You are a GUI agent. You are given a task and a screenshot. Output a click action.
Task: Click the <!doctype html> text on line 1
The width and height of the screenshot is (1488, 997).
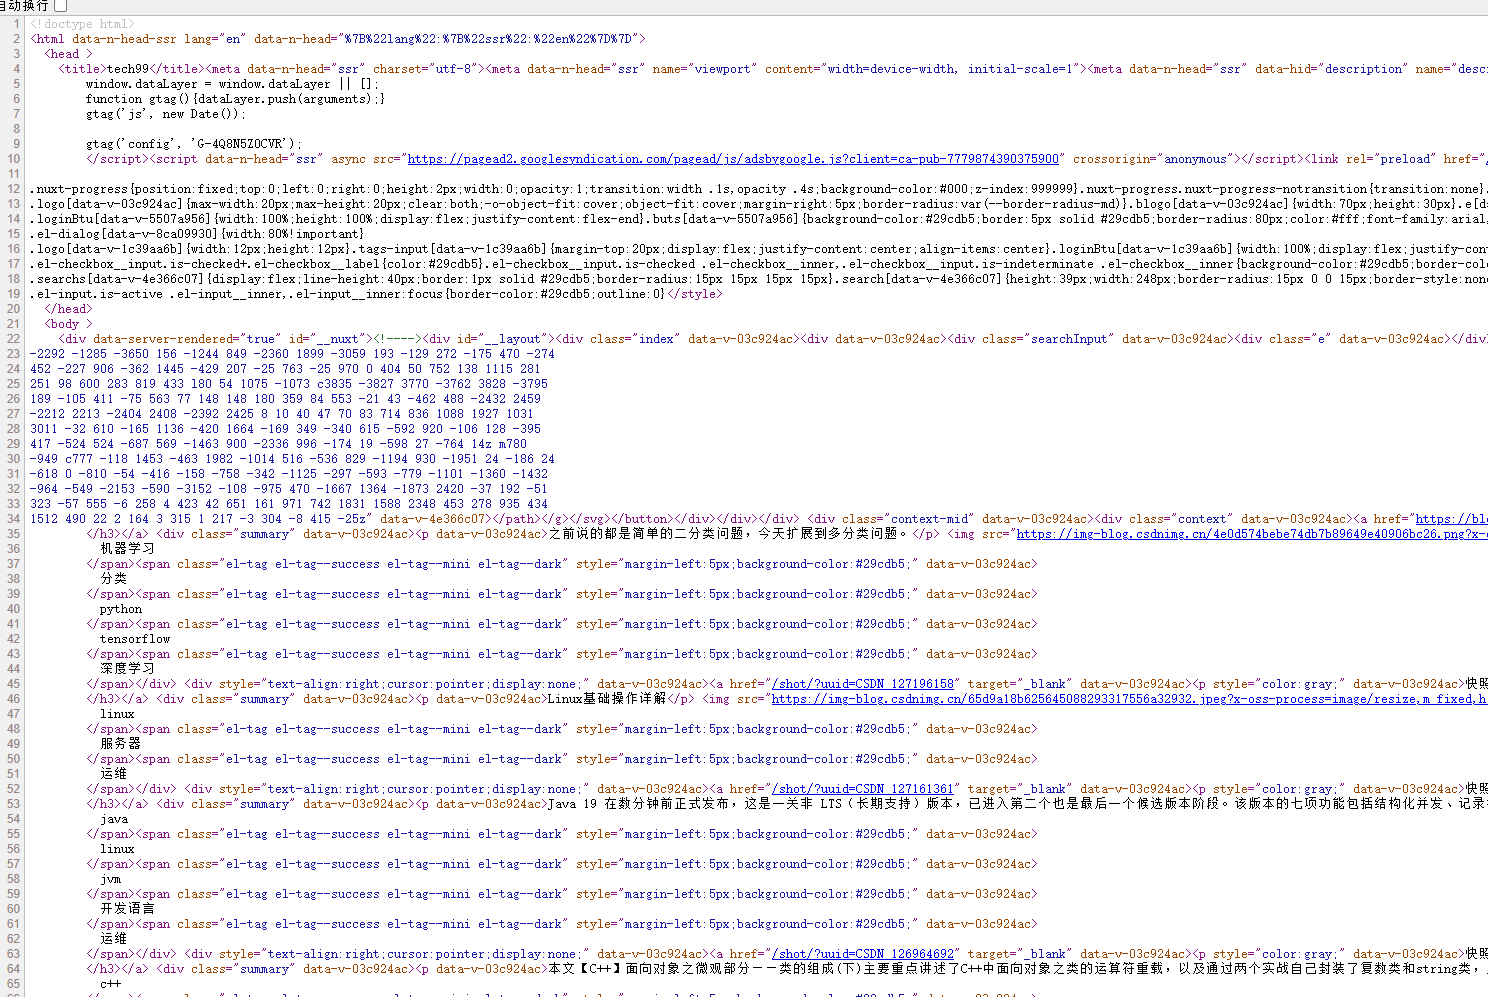point(82,24)
